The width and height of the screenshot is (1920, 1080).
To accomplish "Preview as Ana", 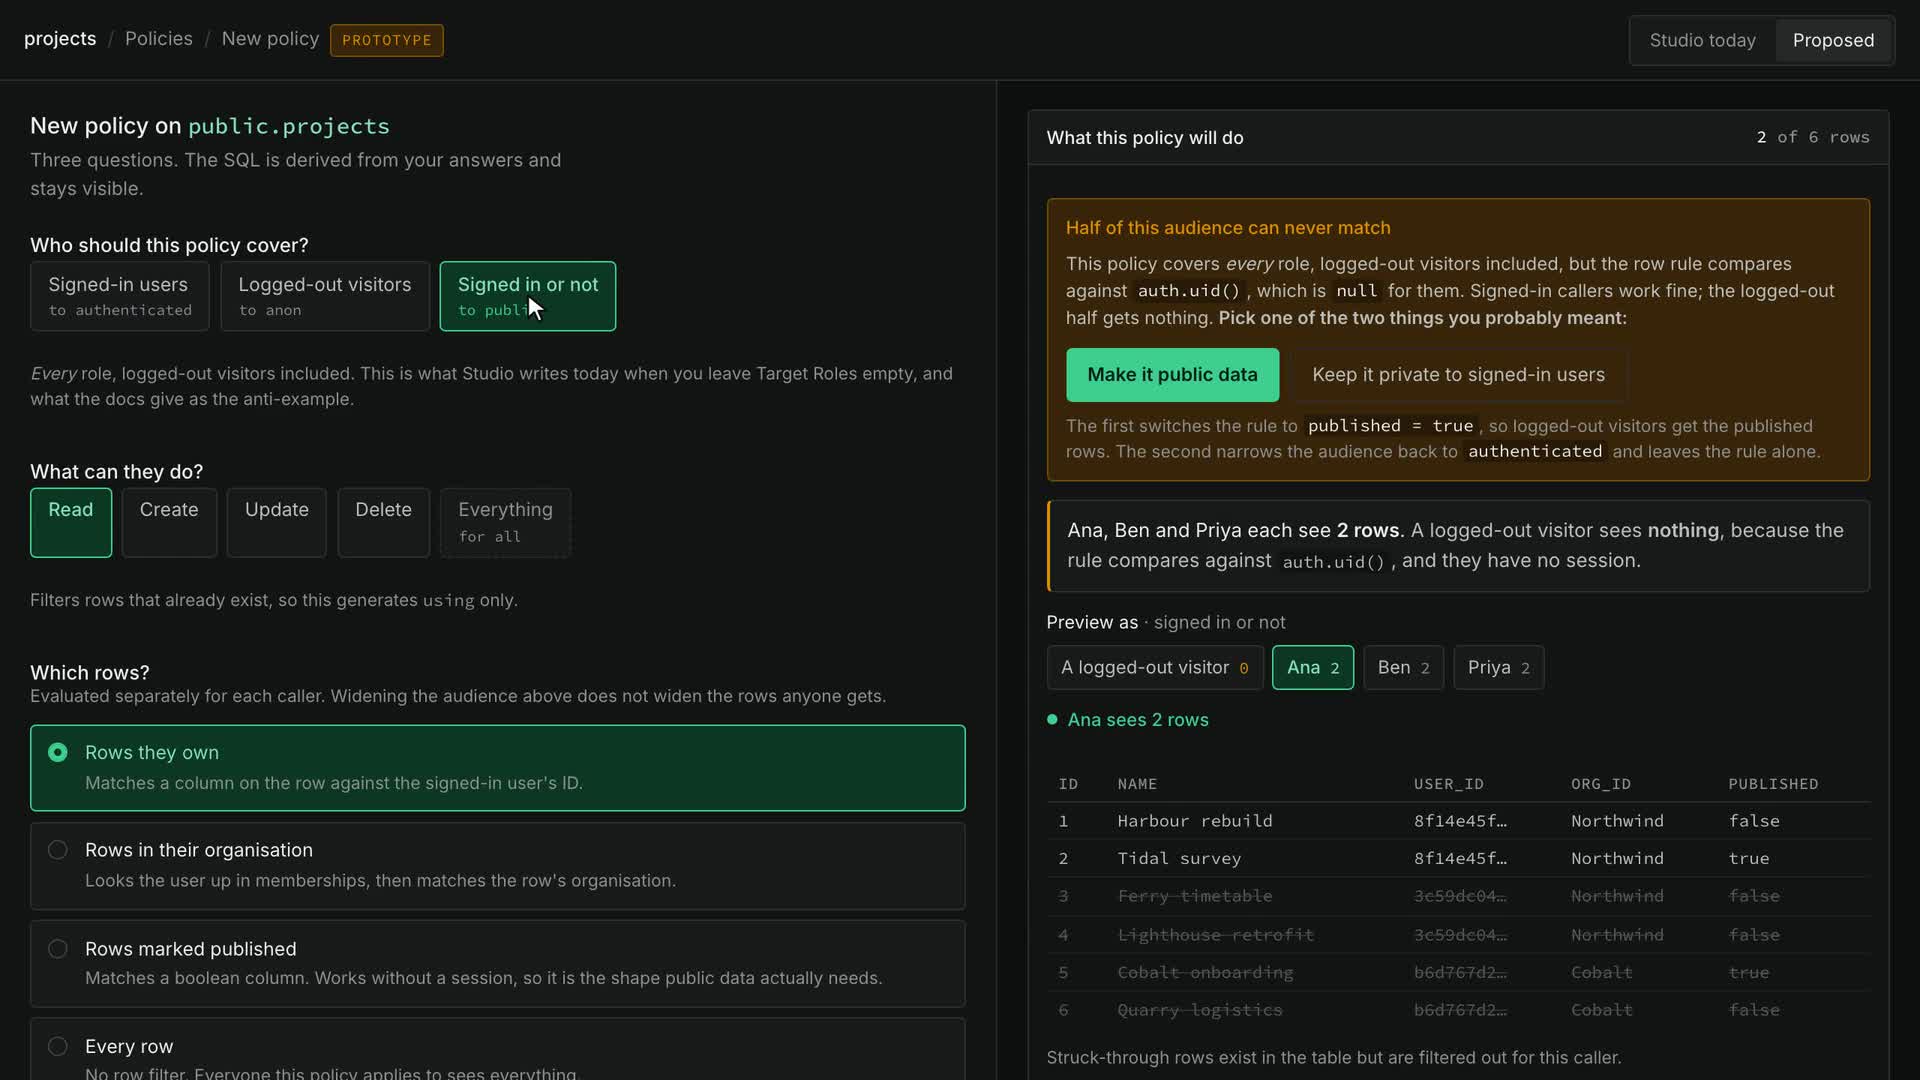I will (1312, 668).
